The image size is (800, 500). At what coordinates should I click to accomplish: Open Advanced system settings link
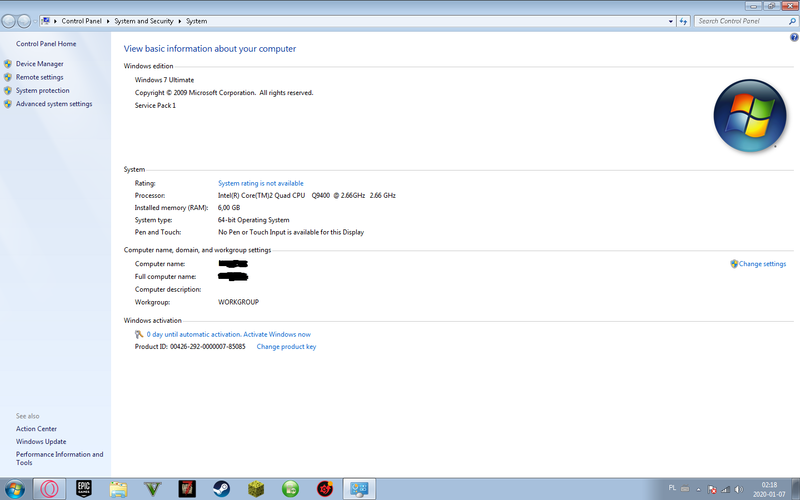[54, 104]
